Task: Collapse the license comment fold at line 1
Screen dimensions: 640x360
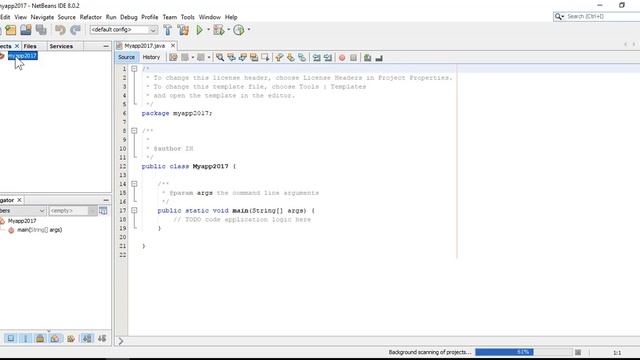Action: pyautogui.click(x=134, y=69)
